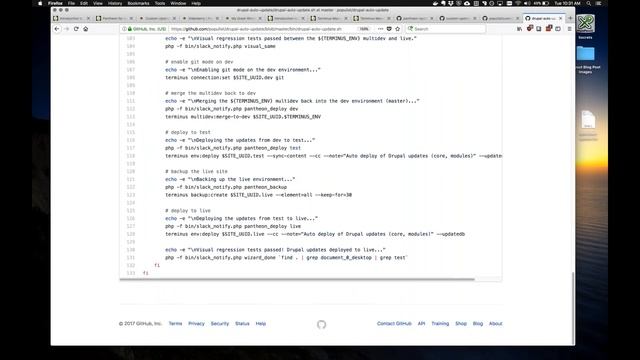Open a new browser tab with plus
This screenshot has width=640, height=360.
pos(570,18)
